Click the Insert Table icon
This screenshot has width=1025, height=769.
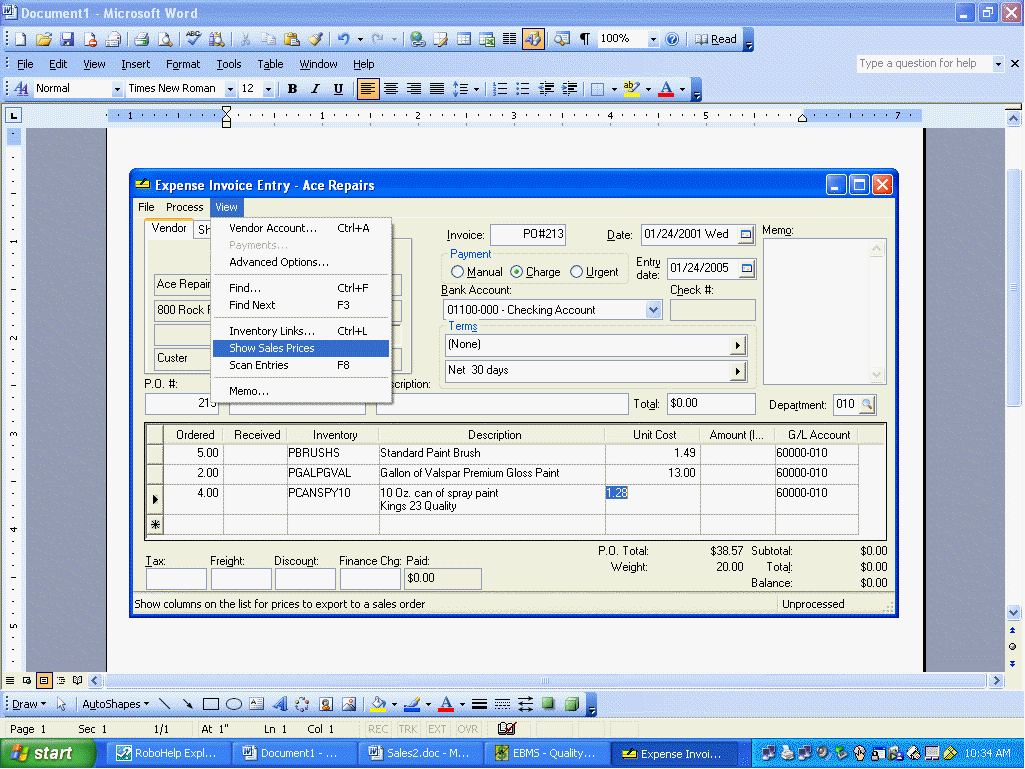pos(463,39)
